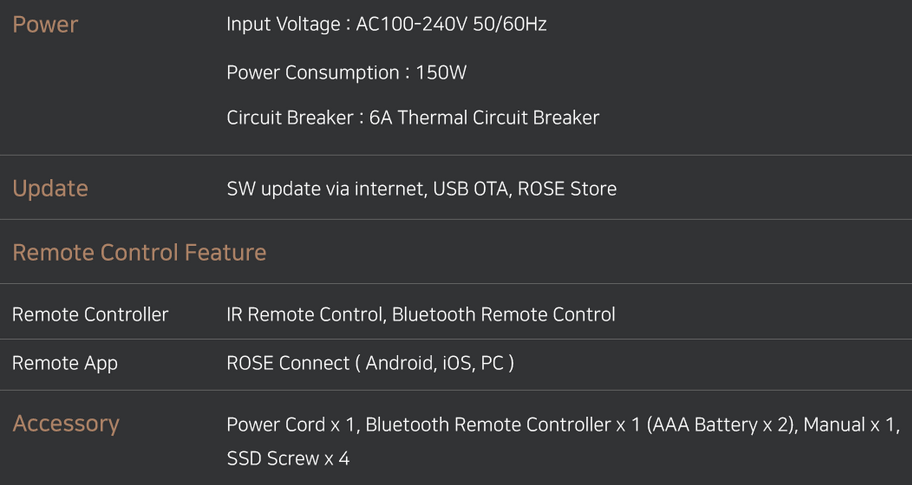
Task: Click the SSD Screw x 4 text
Action: tap(288, 458)
